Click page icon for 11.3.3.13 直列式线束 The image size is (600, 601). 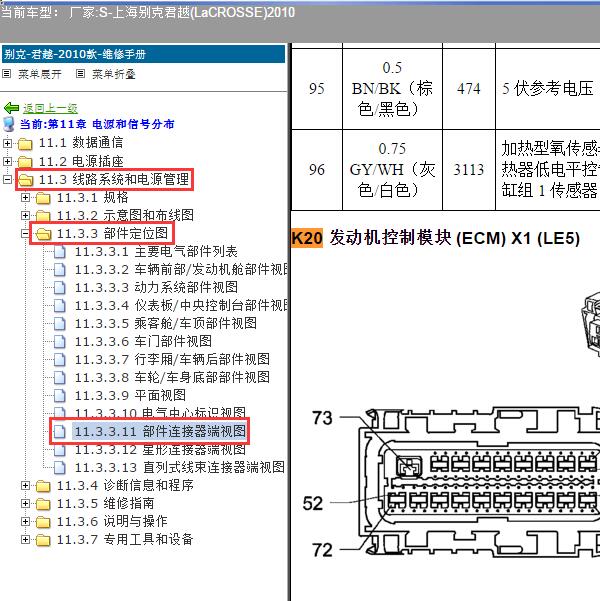click(x=59, y=468)
